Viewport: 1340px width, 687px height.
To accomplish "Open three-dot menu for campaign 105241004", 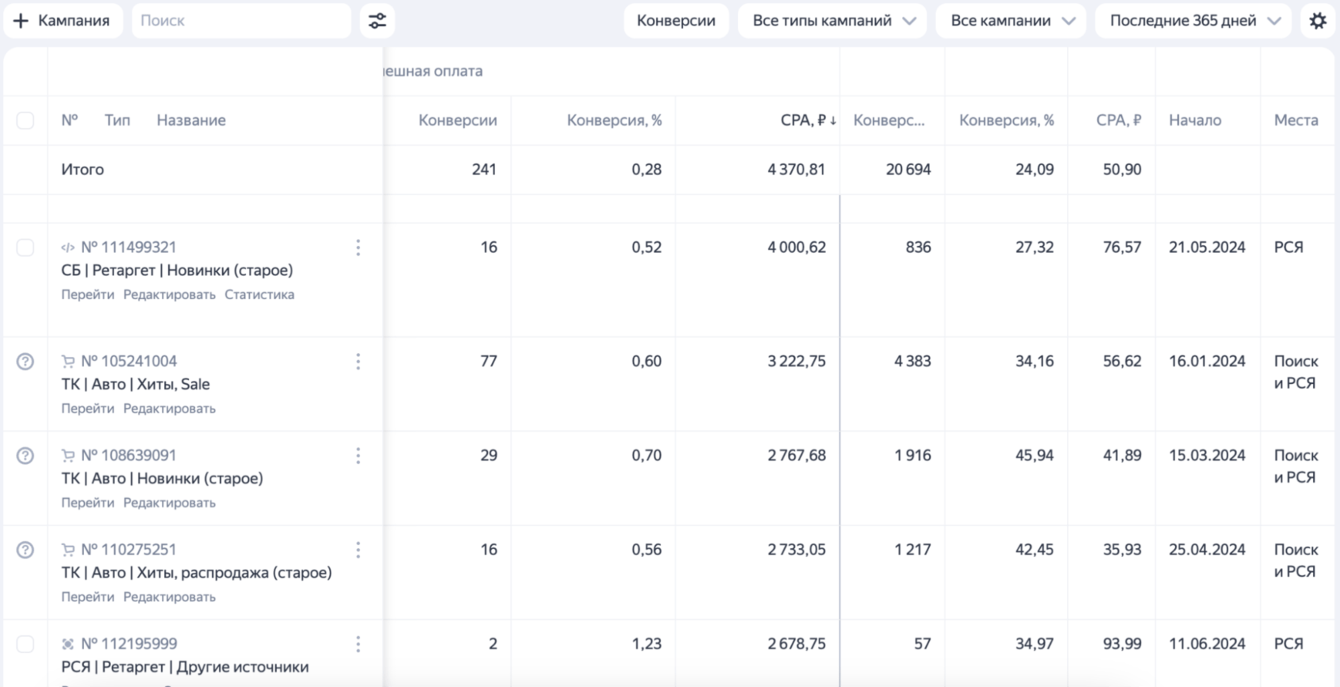I will click(x=358, y=361).
